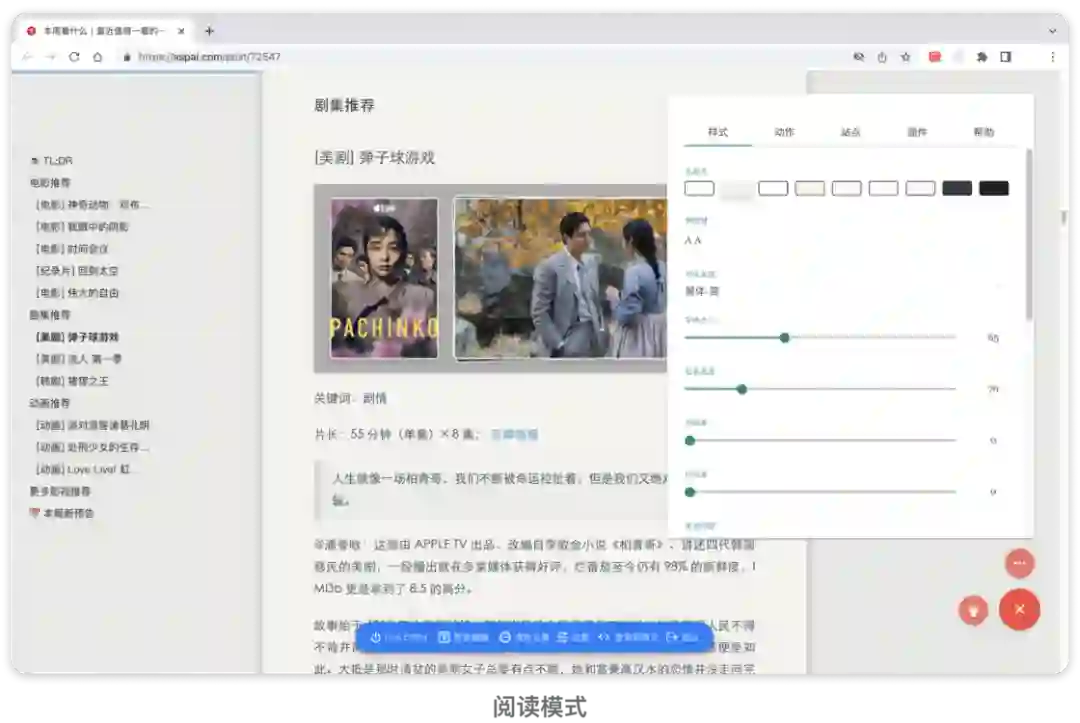Click the red extension icon in toolbar
The height and width of the screenshot is (723, 1080).
tap(935, 57)
